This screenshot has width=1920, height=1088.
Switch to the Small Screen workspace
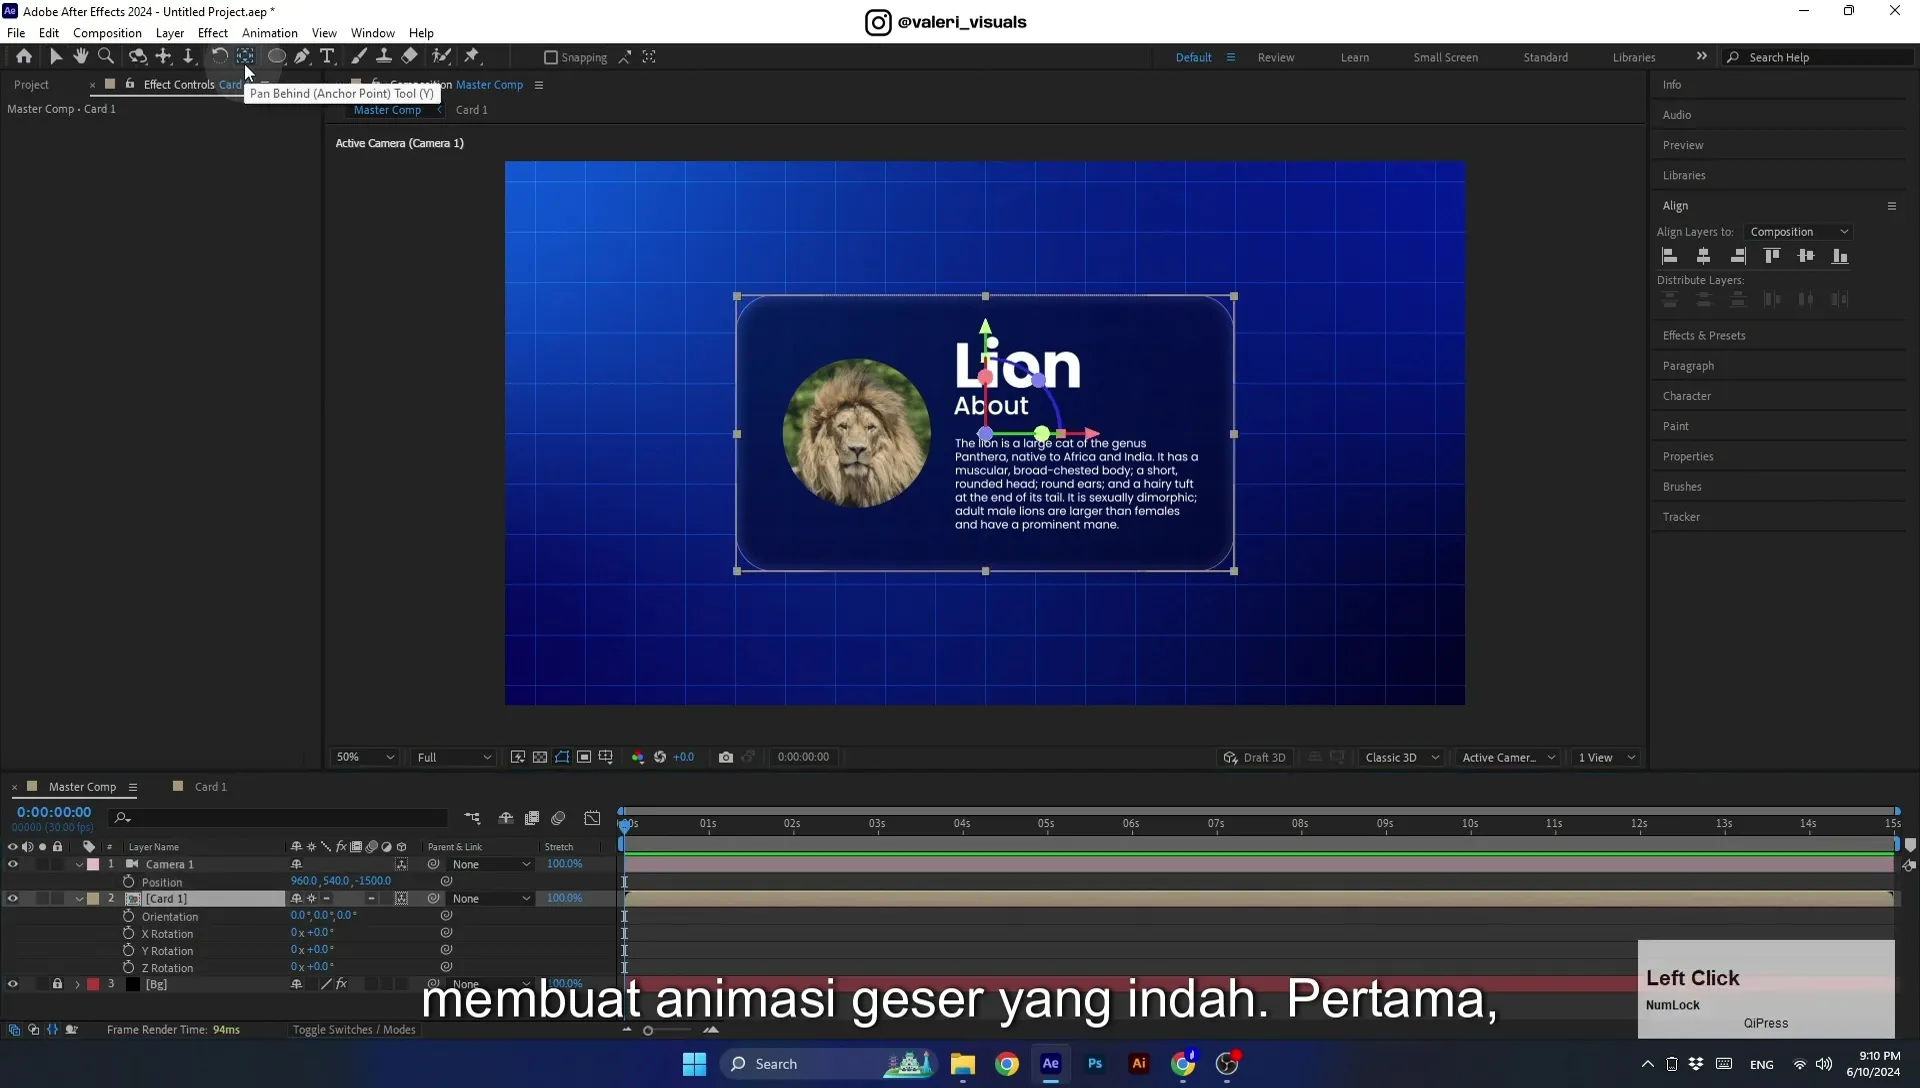click(x=1445, y=58)
